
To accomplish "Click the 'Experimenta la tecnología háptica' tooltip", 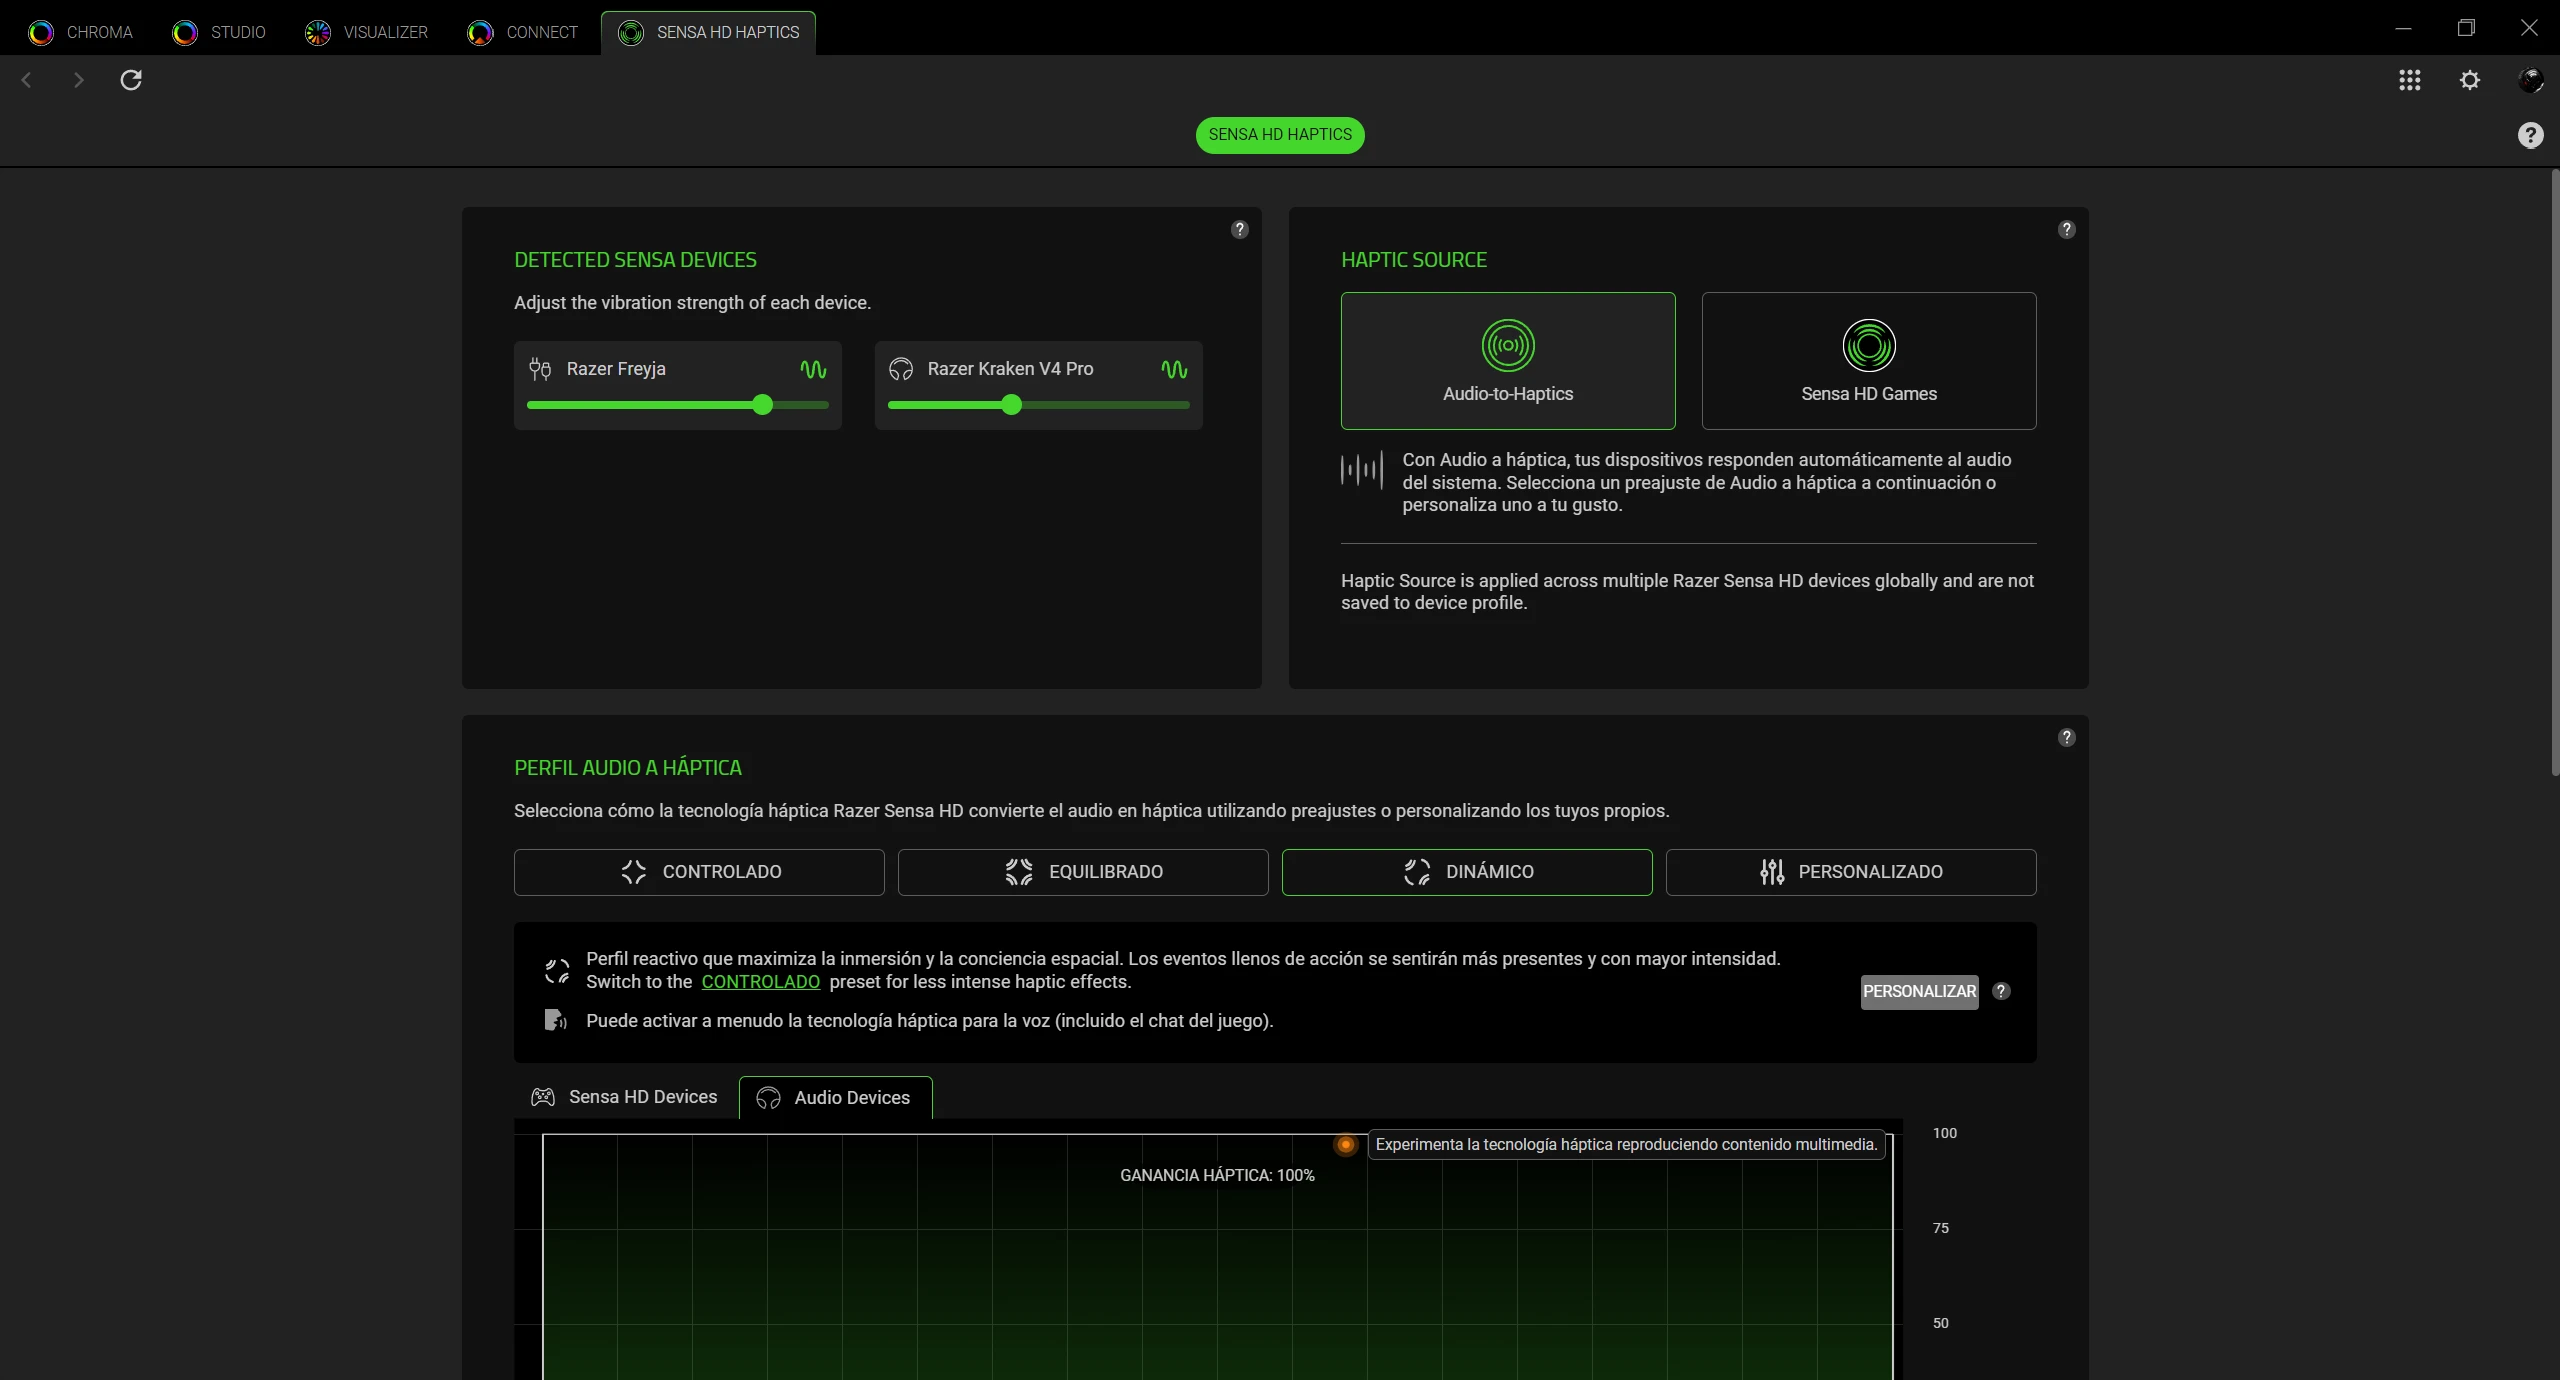I will tap(1626, 1145).
